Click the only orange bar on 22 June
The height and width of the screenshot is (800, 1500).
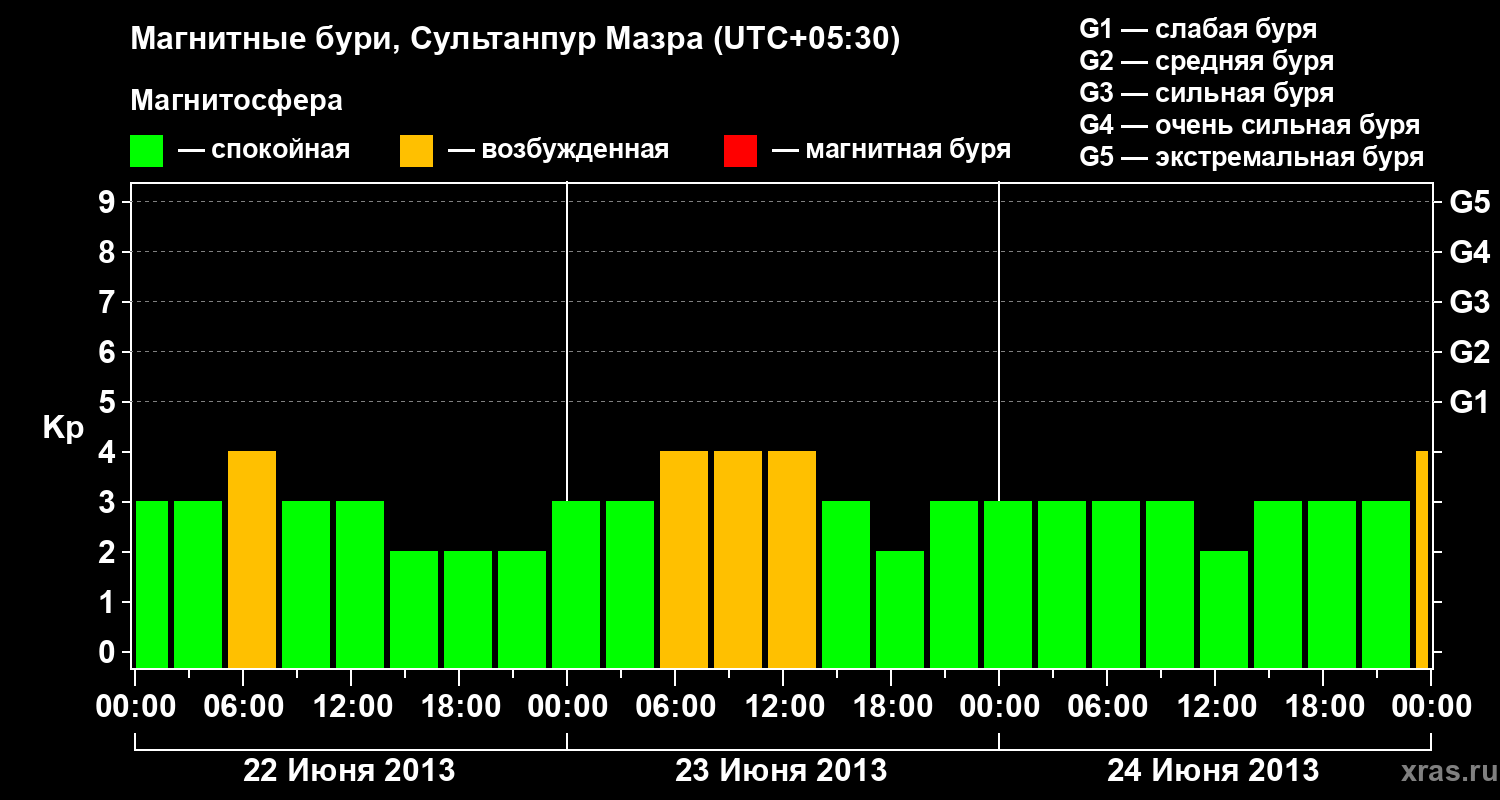click(252, 560)
